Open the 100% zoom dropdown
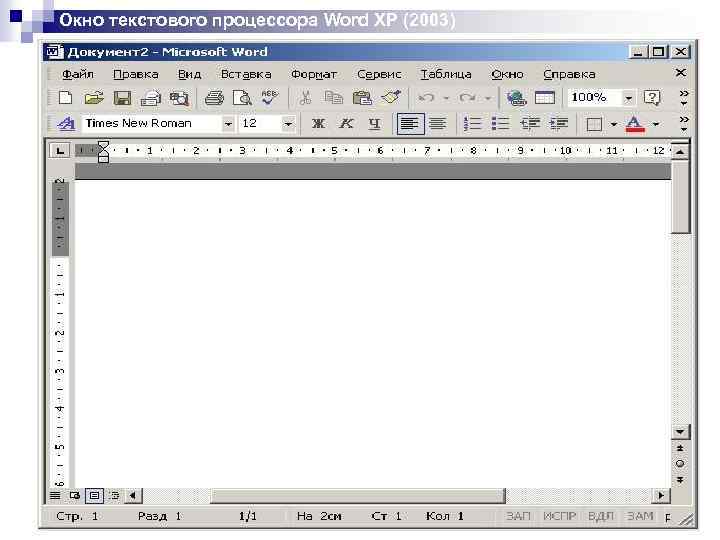The image size is (720, 540). (x=628, y=98)
